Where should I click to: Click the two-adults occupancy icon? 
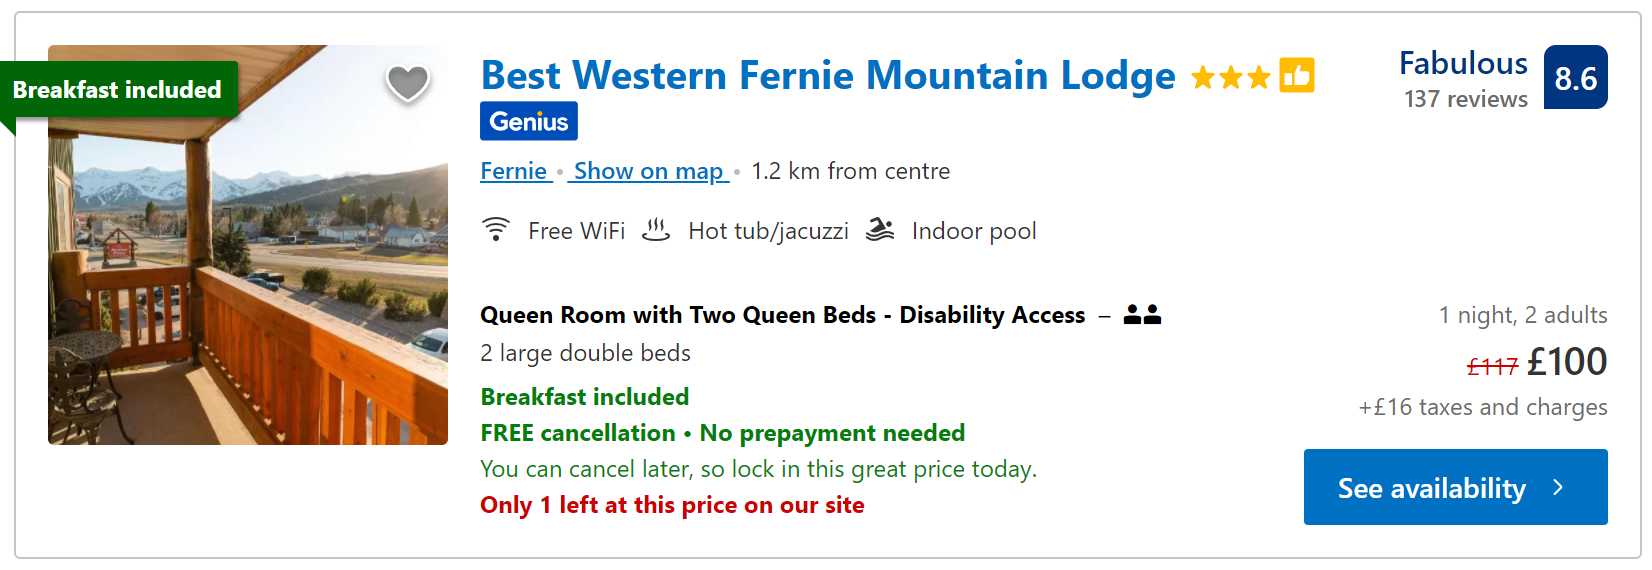click(1142, 315)
